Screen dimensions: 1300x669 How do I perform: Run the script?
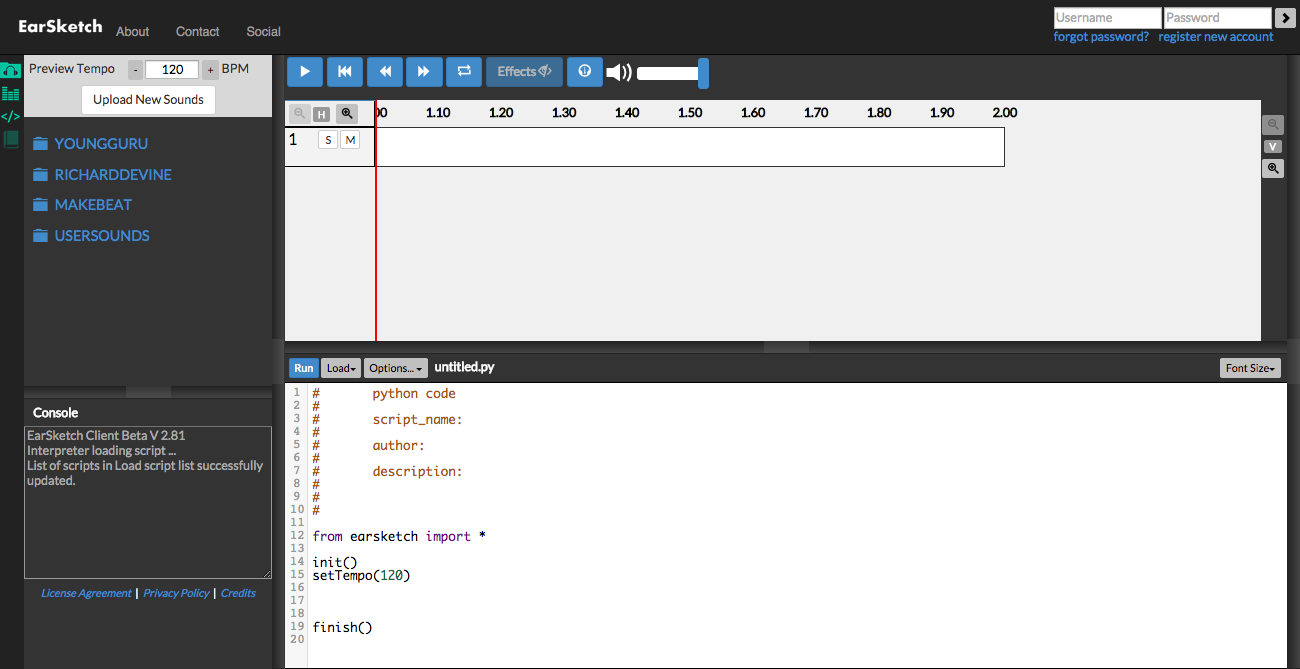[x=304, y=368]
